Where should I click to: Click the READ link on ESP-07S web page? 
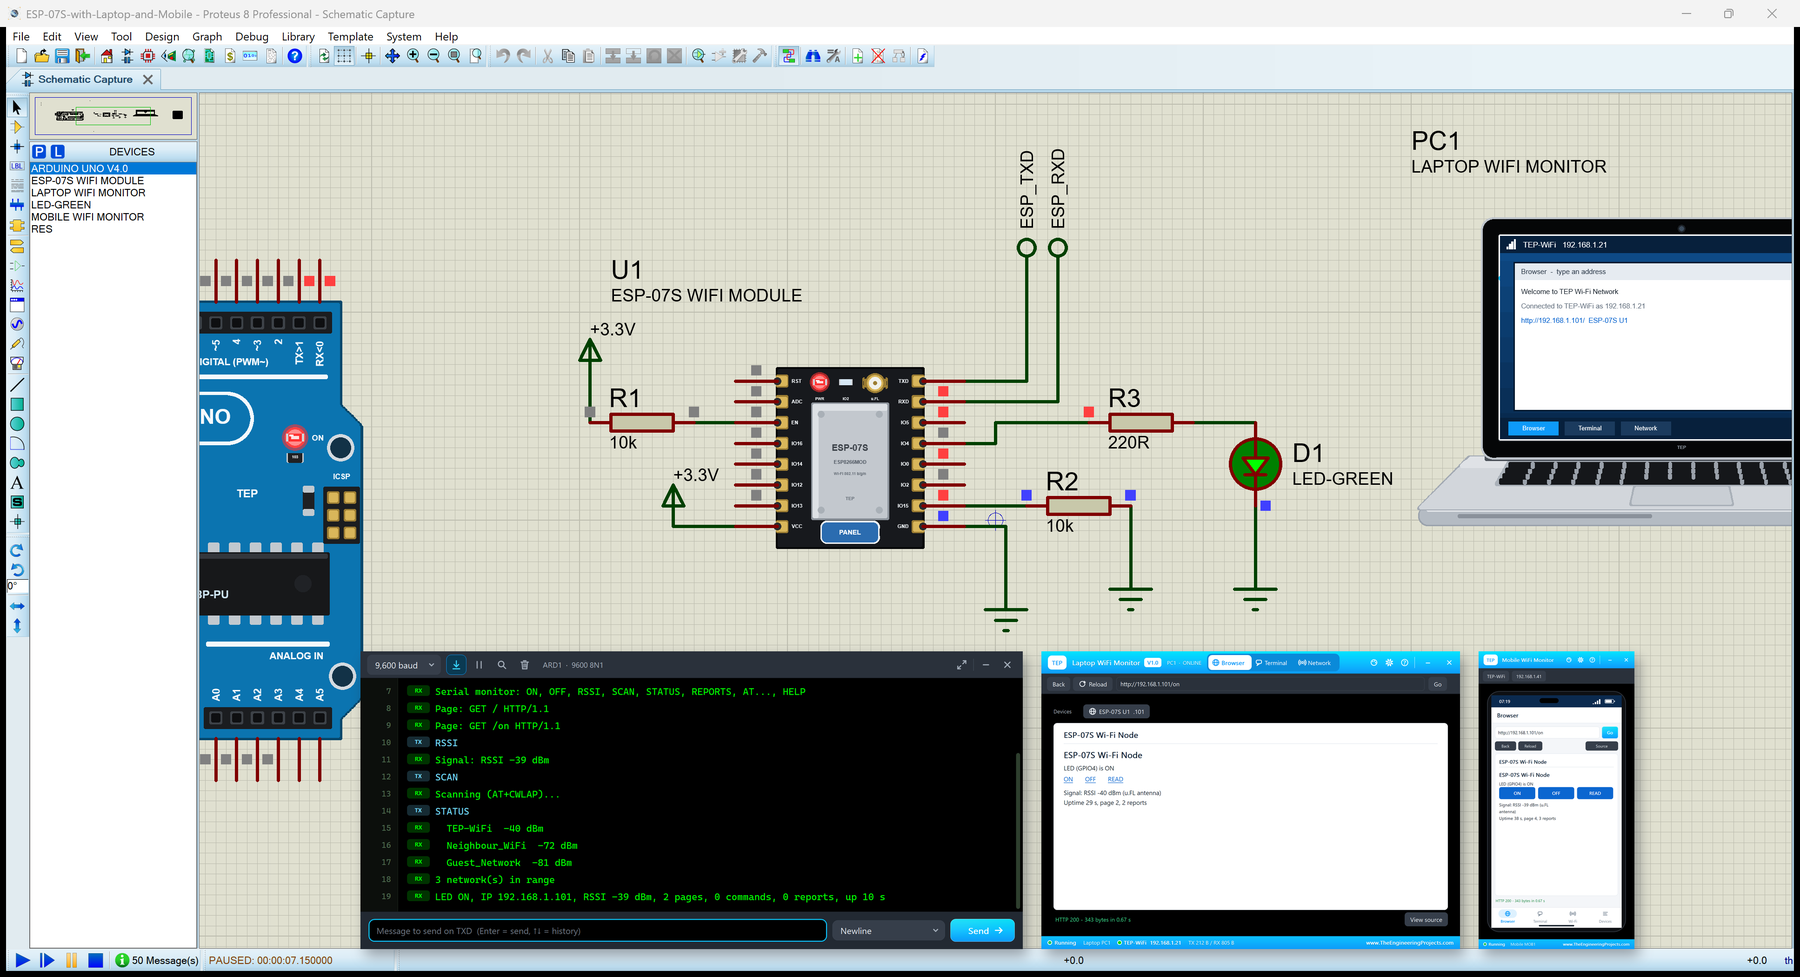1115,780
